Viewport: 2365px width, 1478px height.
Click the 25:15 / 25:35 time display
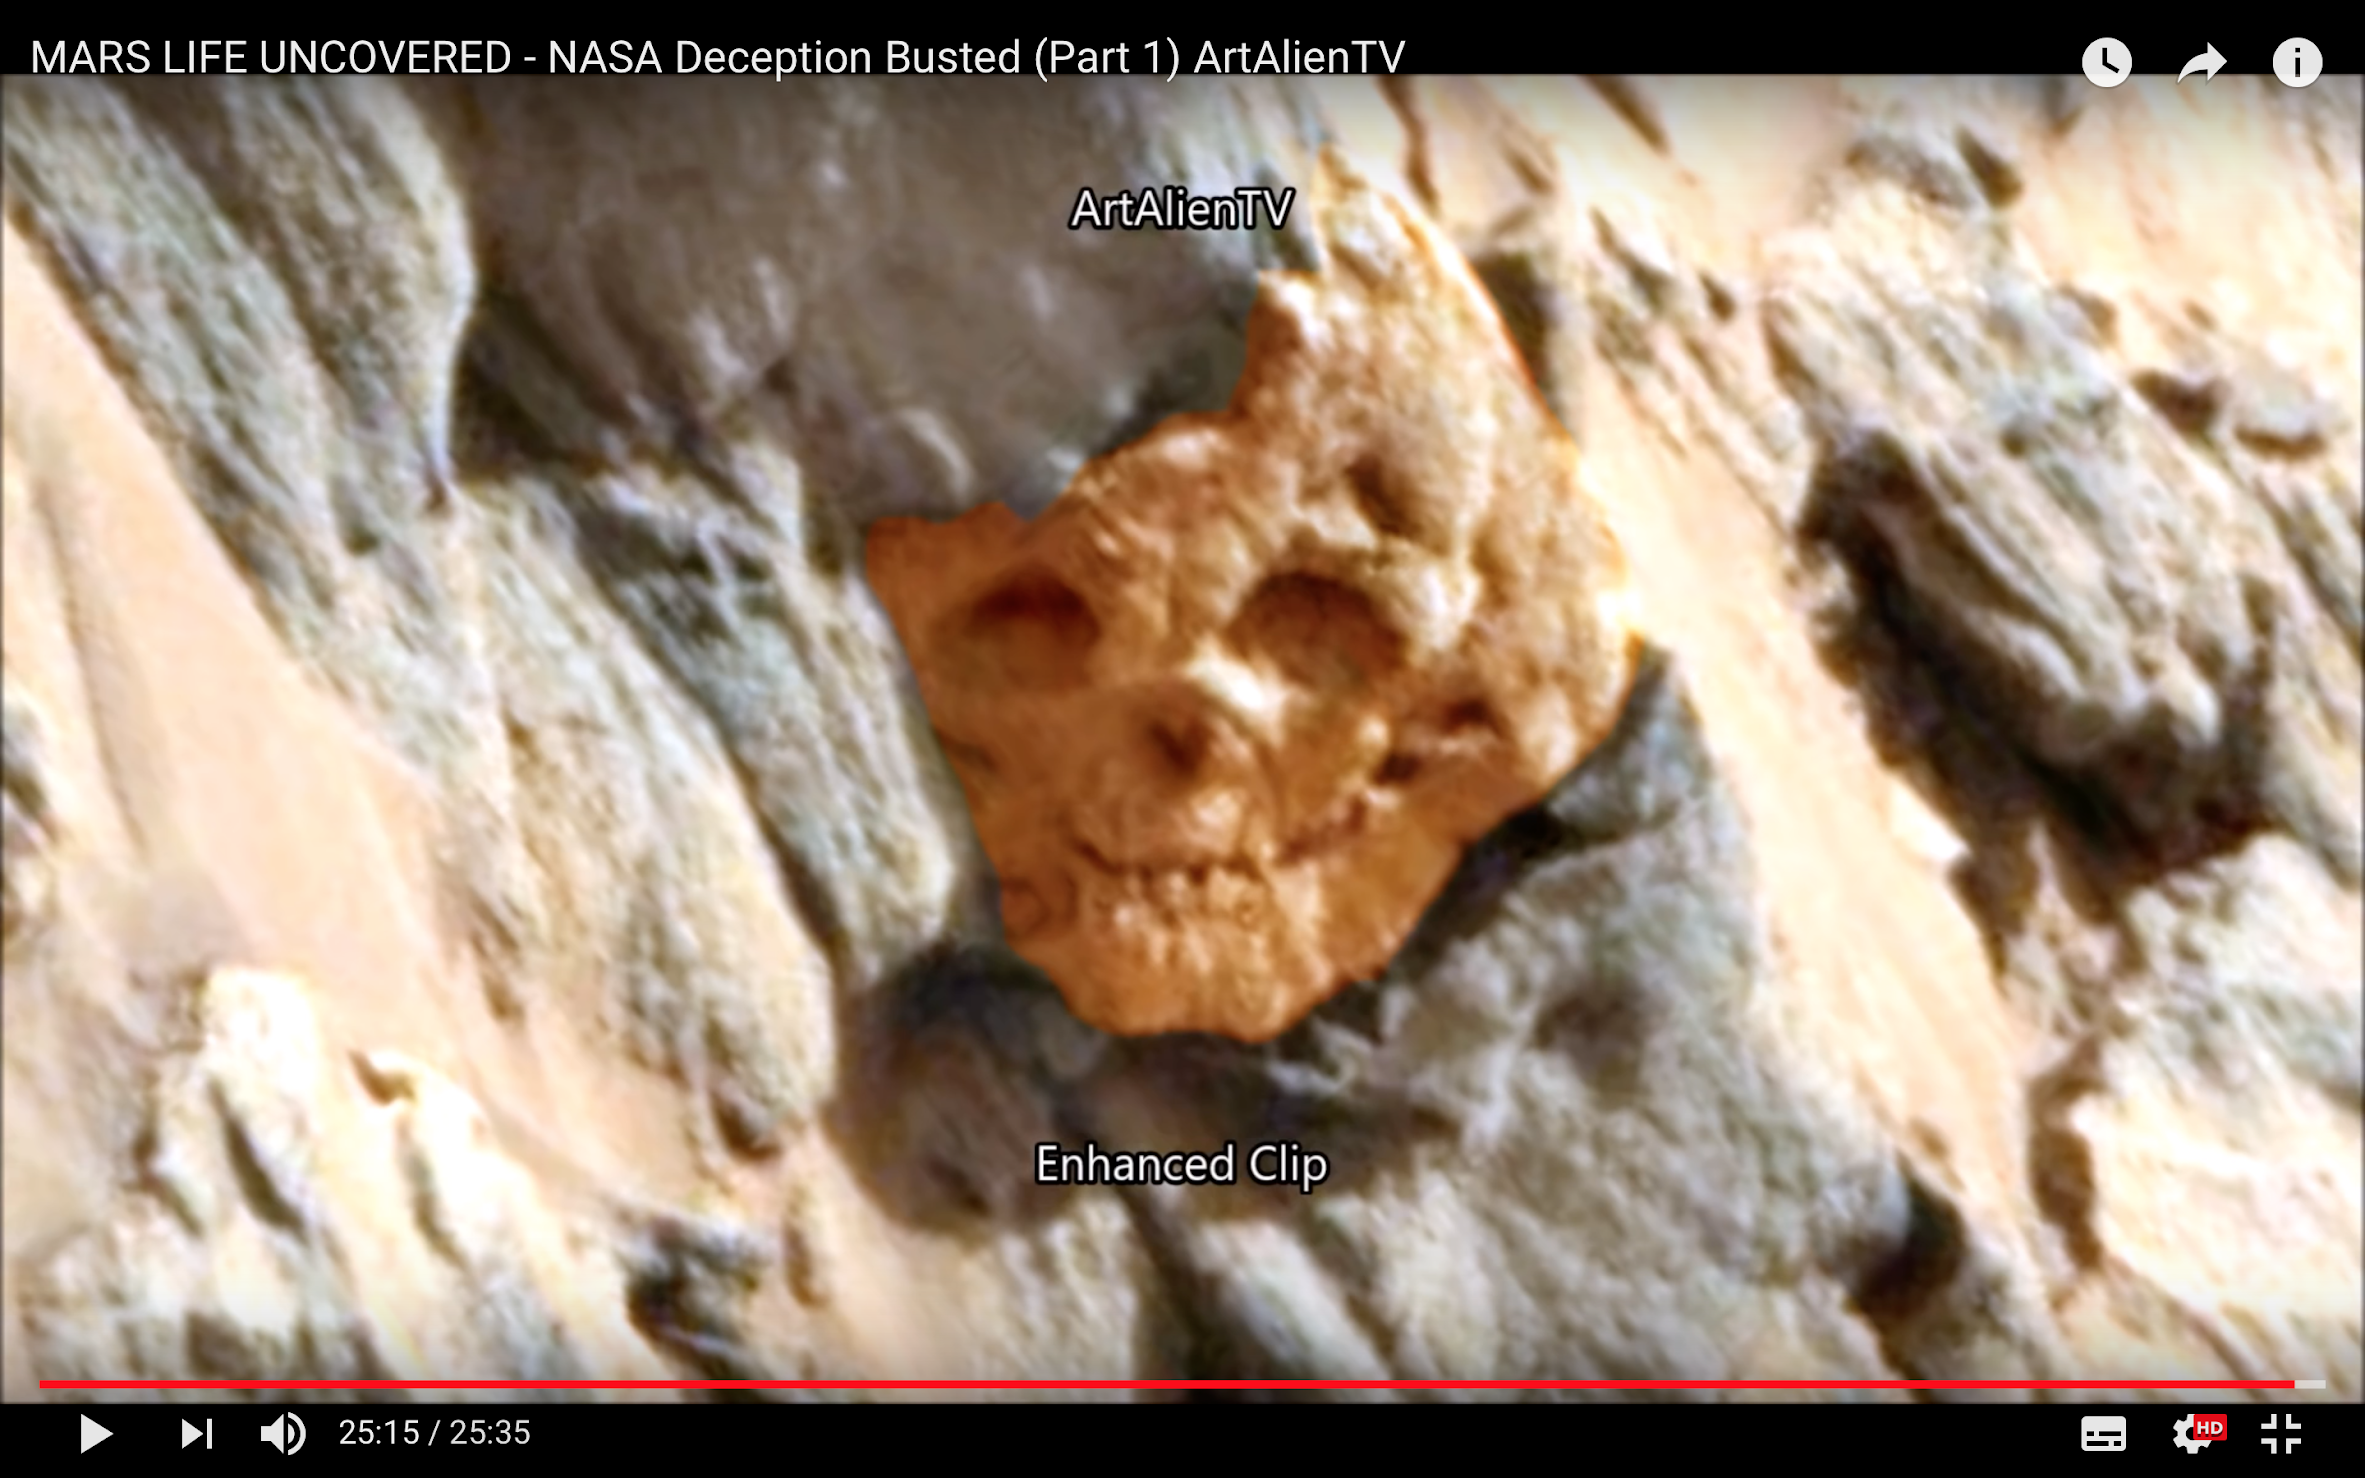(x=434, y=1433)
